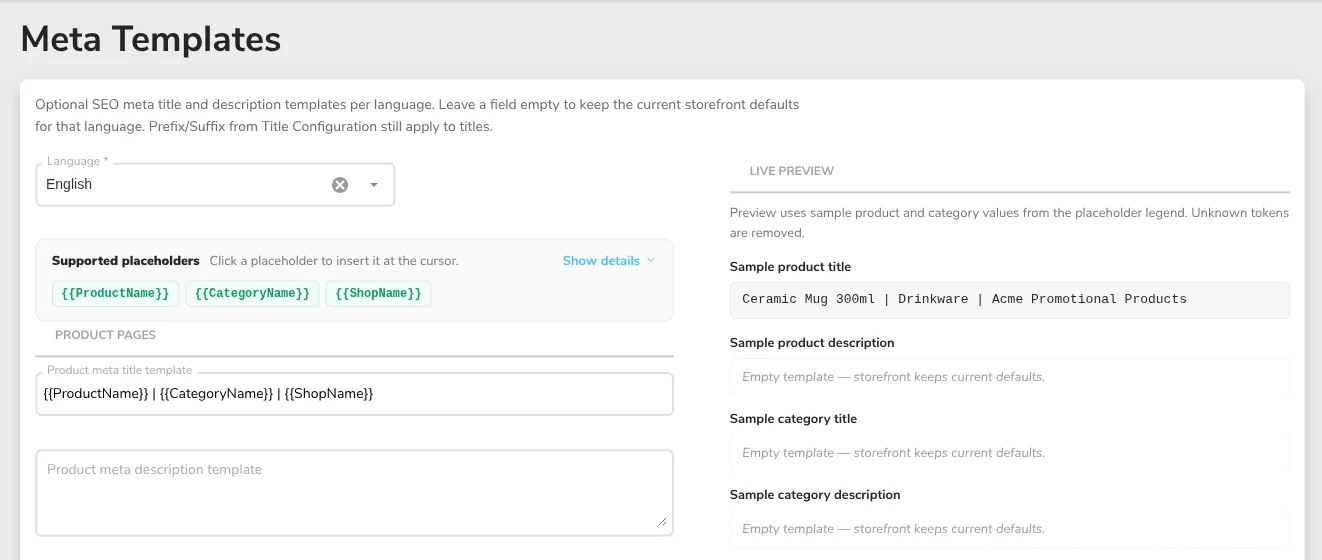Click the Sample product description preview box
This screenshot has height=560, width=1322.
tap(1010, 377)
